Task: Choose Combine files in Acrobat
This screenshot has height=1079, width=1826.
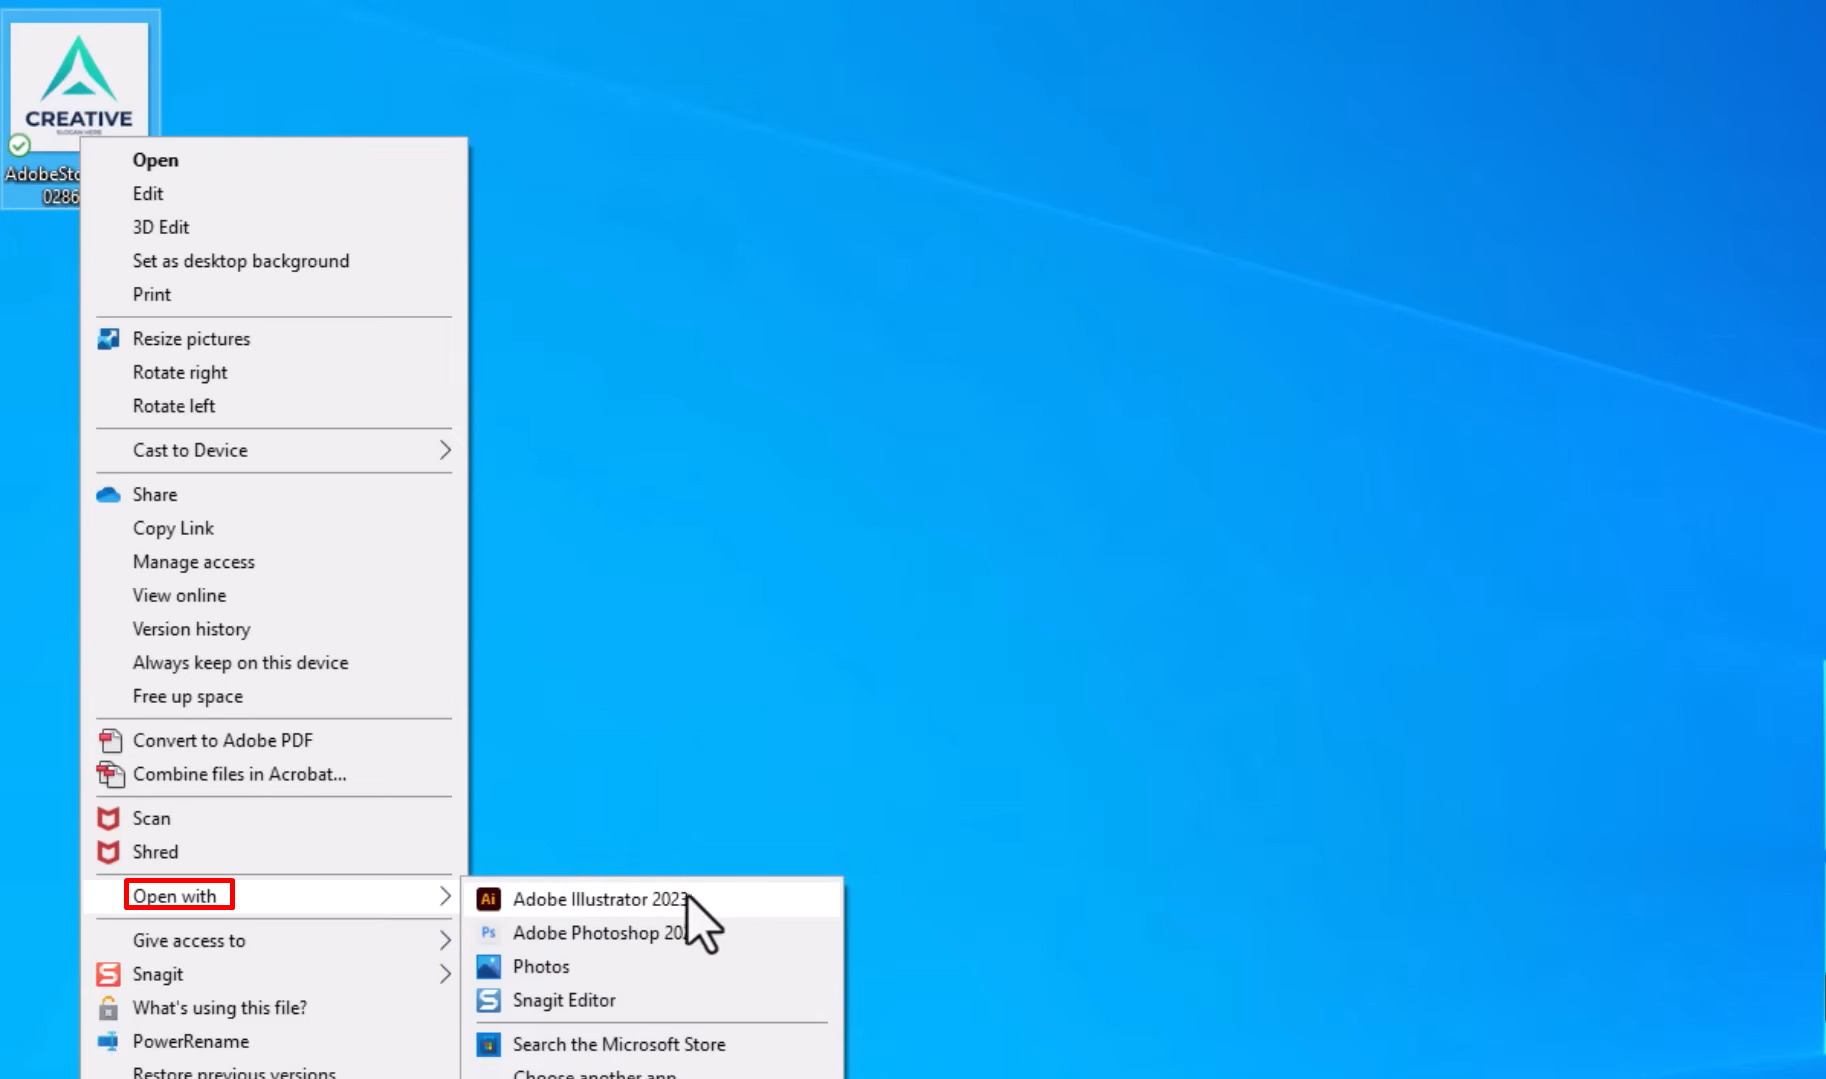Action: tap(240, 775)
